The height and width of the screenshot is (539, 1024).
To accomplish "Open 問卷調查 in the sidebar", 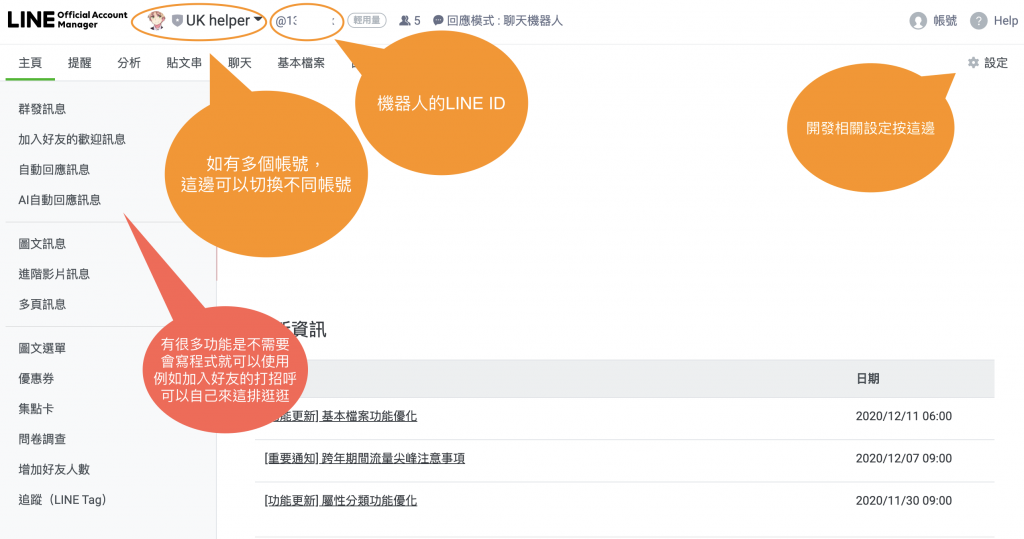I will point(42,439).
